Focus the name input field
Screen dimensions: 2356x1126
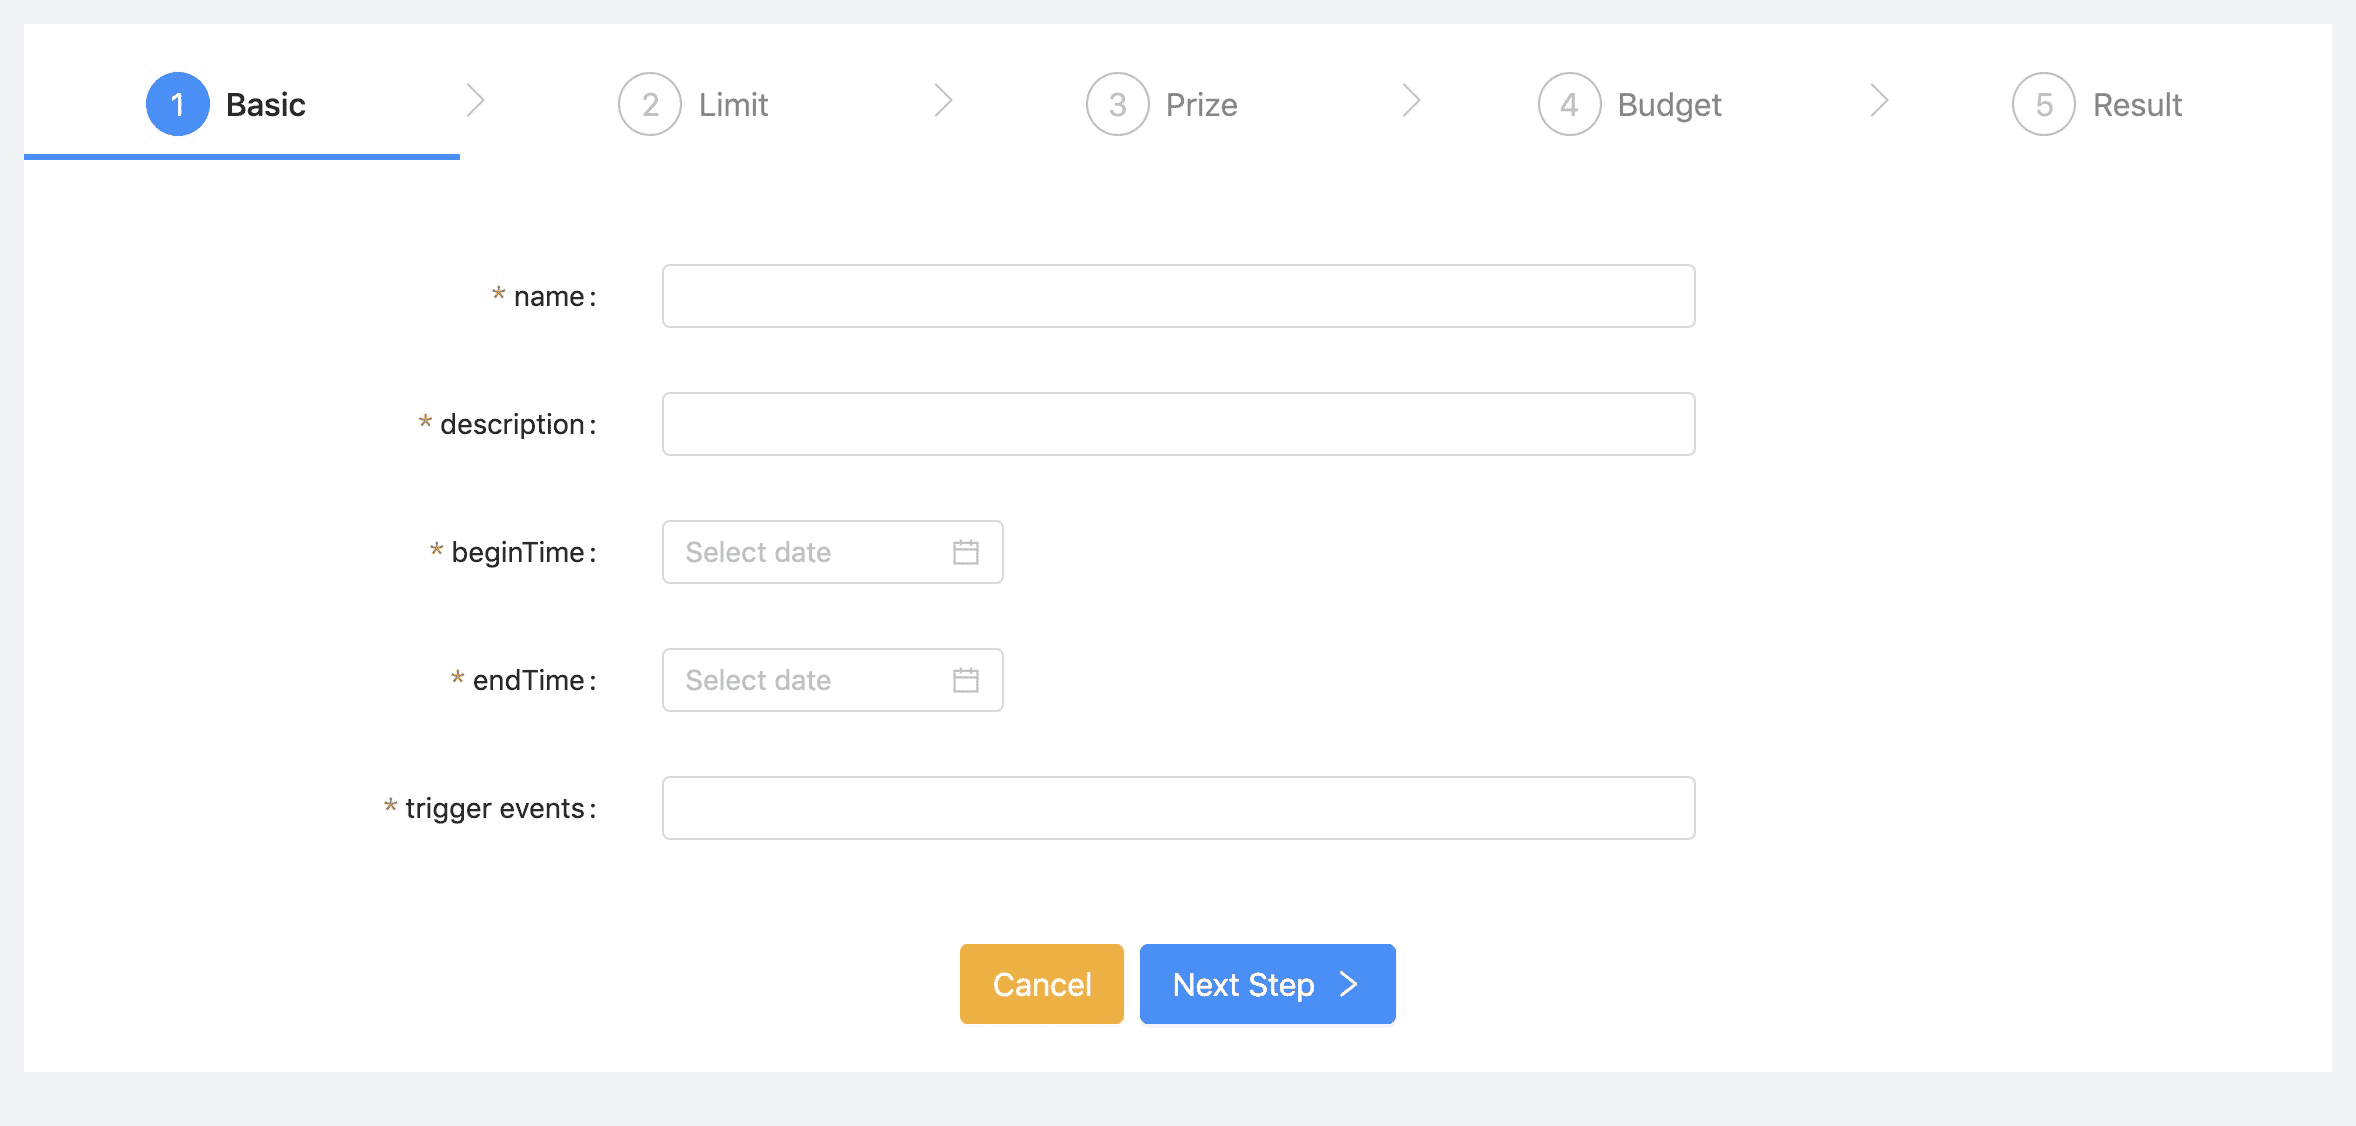coord(1178,296)
